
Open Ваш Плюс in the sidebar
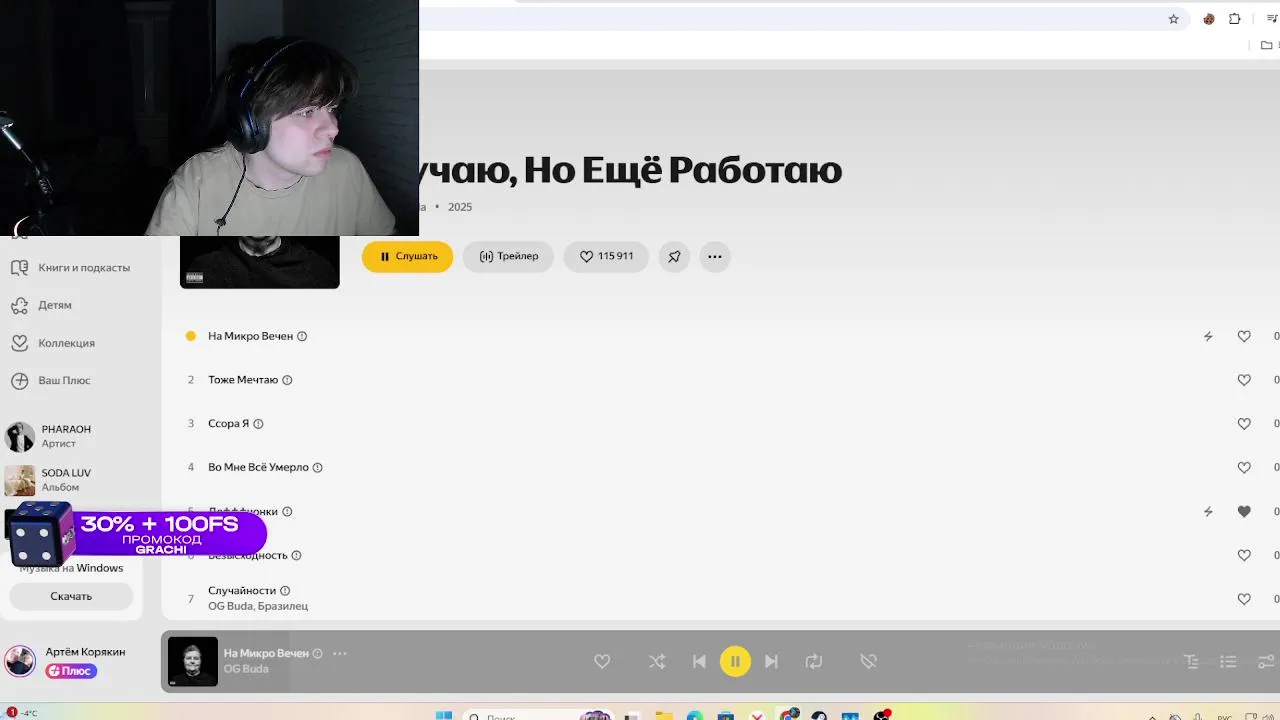(x=64, y=381)
